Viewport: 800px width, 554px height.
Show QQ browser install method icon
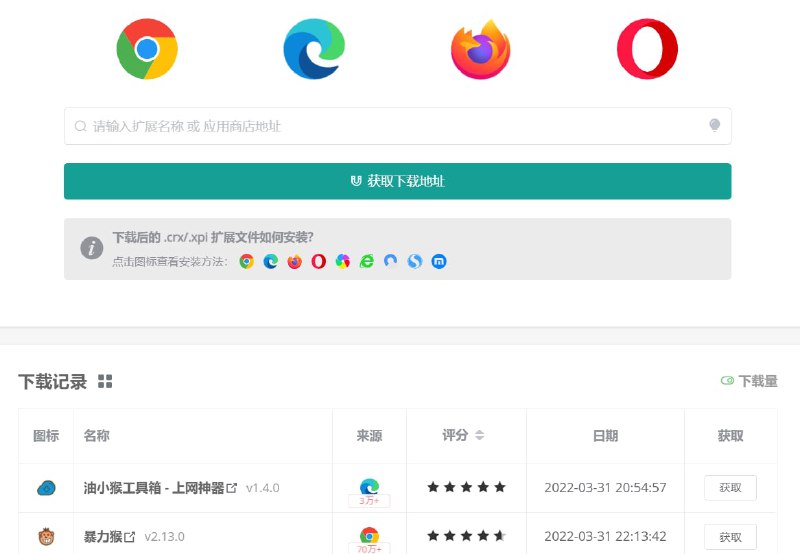[x=390, y=262]
